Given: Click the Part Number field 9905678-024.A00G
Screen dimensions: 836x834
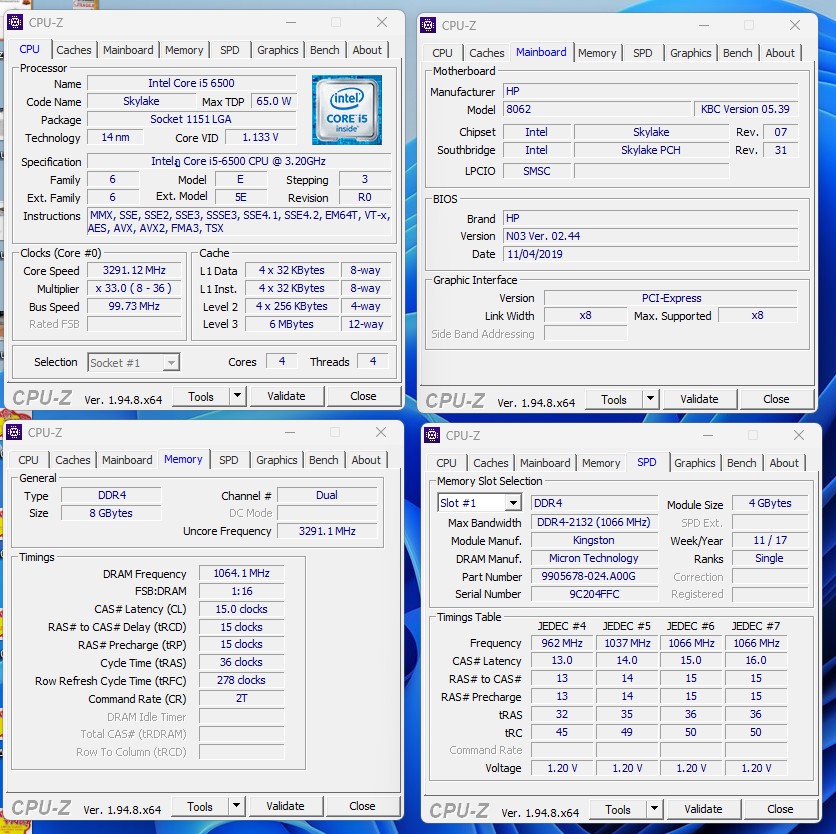Looking at the screenshot, I should pyautogui.click(x=593, y=576).
